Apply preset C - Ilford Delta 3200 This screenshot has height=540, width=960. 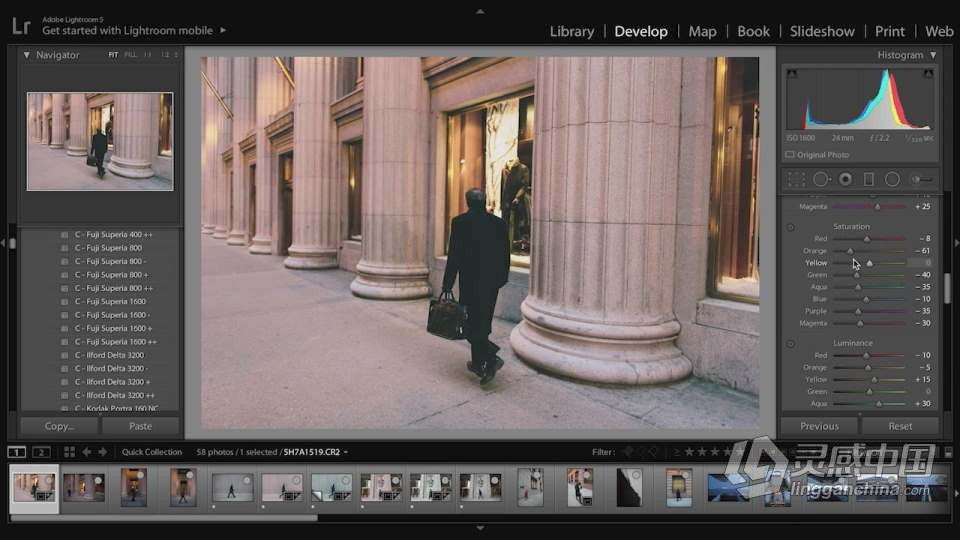[x=110, y=355]
